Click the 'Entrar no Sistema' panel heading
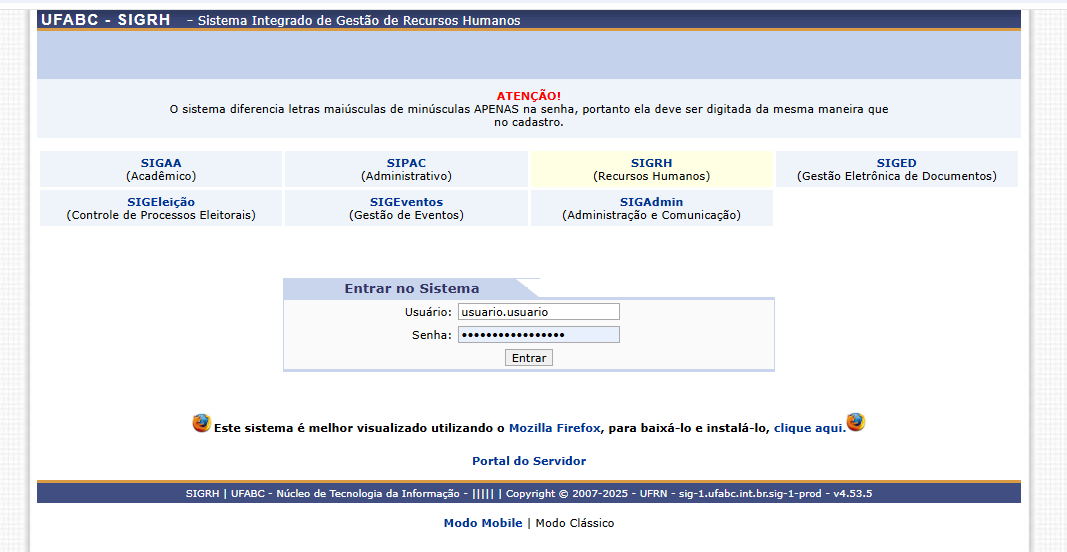 [411, 288]
